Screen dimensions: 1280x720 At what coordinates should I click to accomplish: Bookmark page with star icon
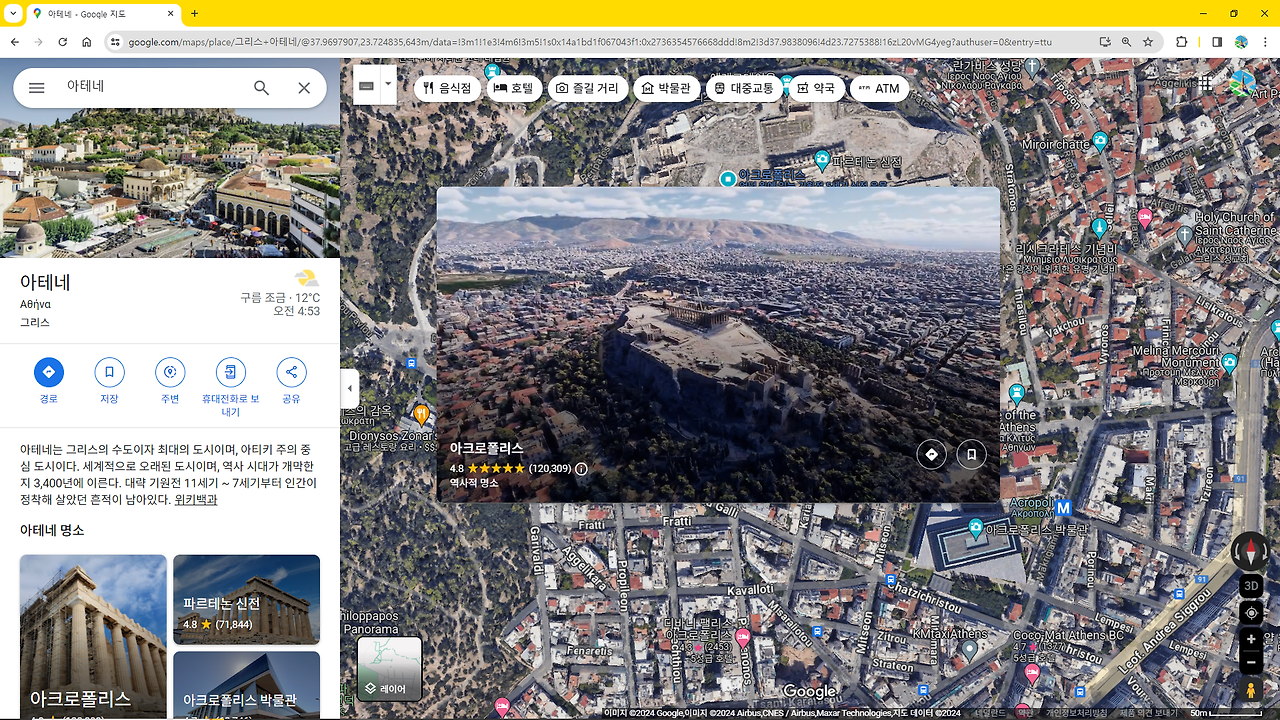[x=1149, y=42]
